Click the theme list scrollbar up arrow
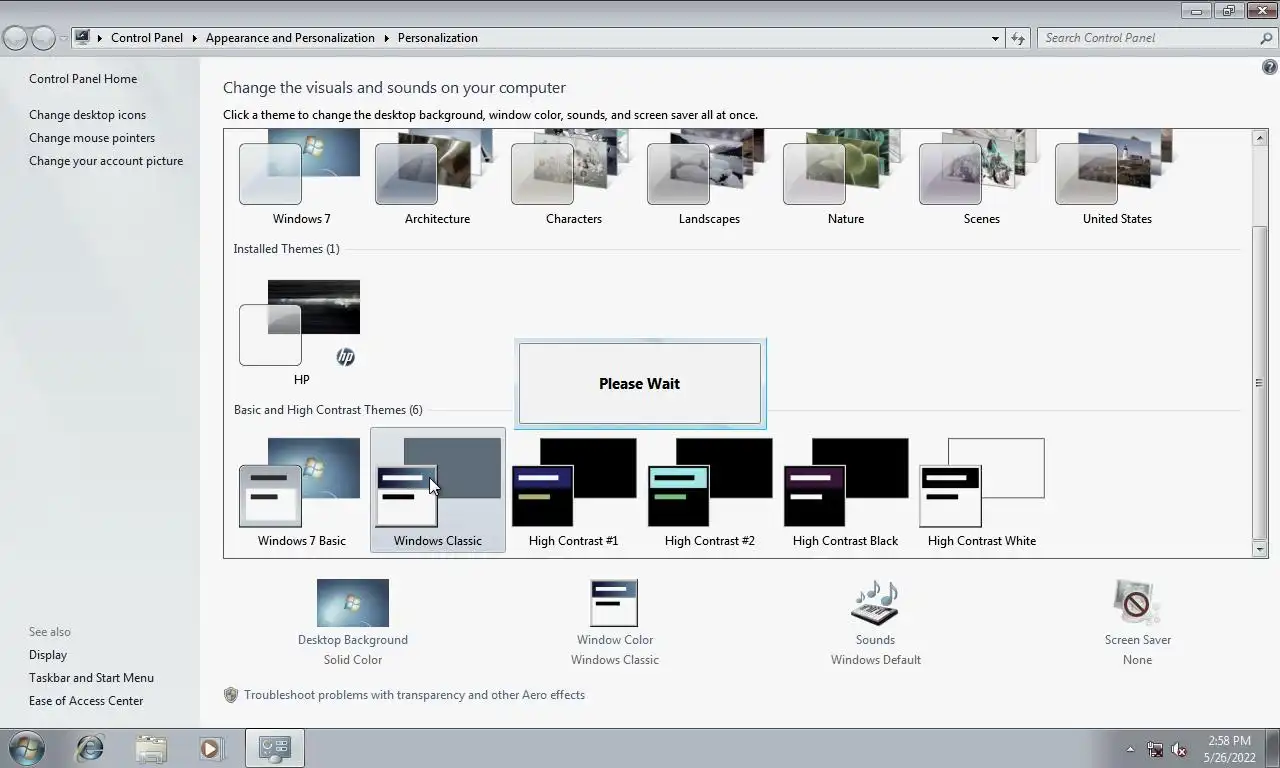The height and width of the screenshot is (768, 1280). [x=1259, y=138]
